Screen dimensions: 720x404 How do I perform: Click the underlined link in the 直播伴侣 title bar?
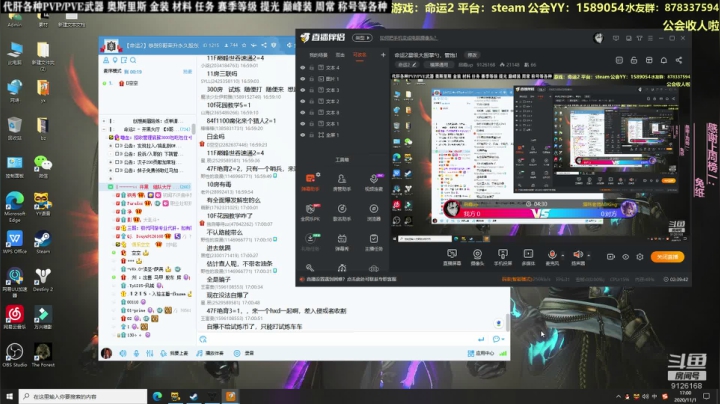click(x=409, y=38)
